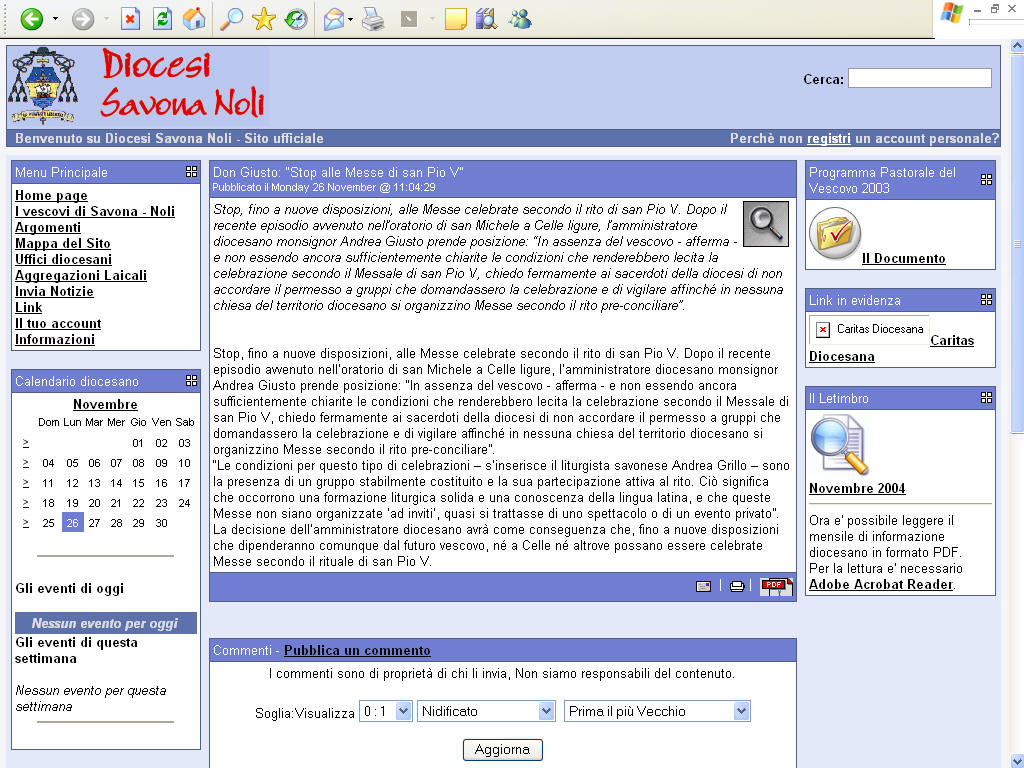1024x768 pixels.
Task: Collapse the Menu Principale block
Action: point(191,172)
